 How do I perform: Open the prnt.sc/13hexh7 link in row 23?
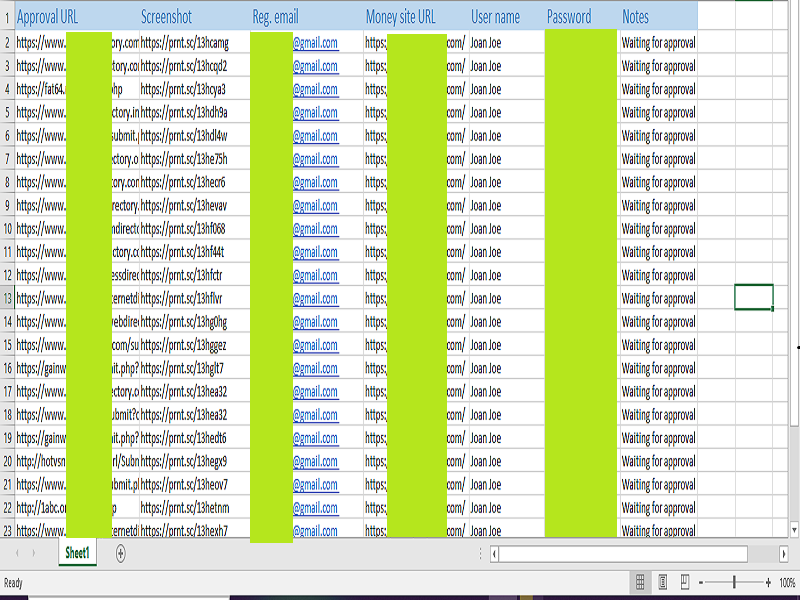point(186,531)
